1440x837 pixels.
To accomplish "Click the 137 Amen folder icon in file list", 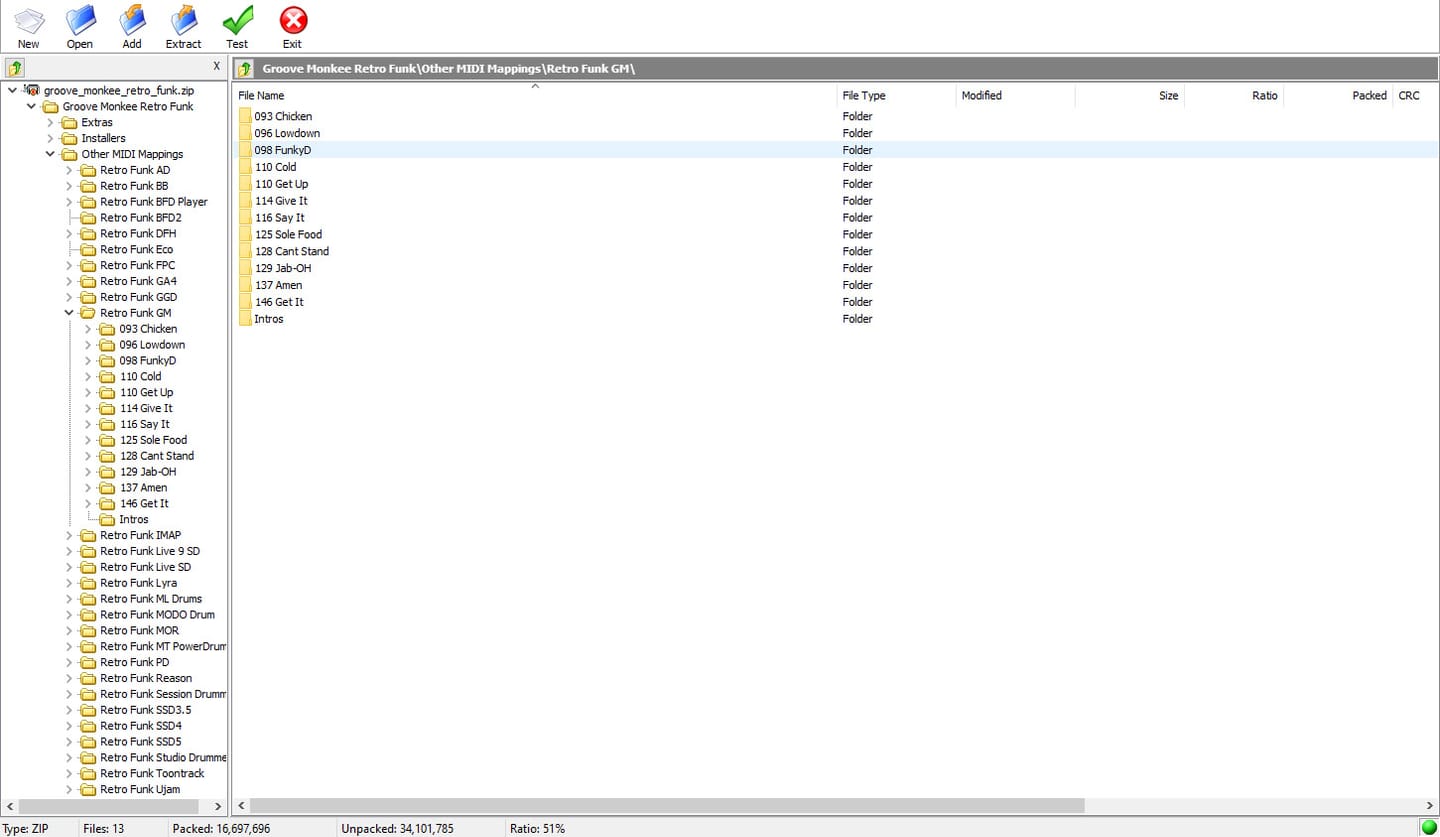I will click(x=245, y=285).
